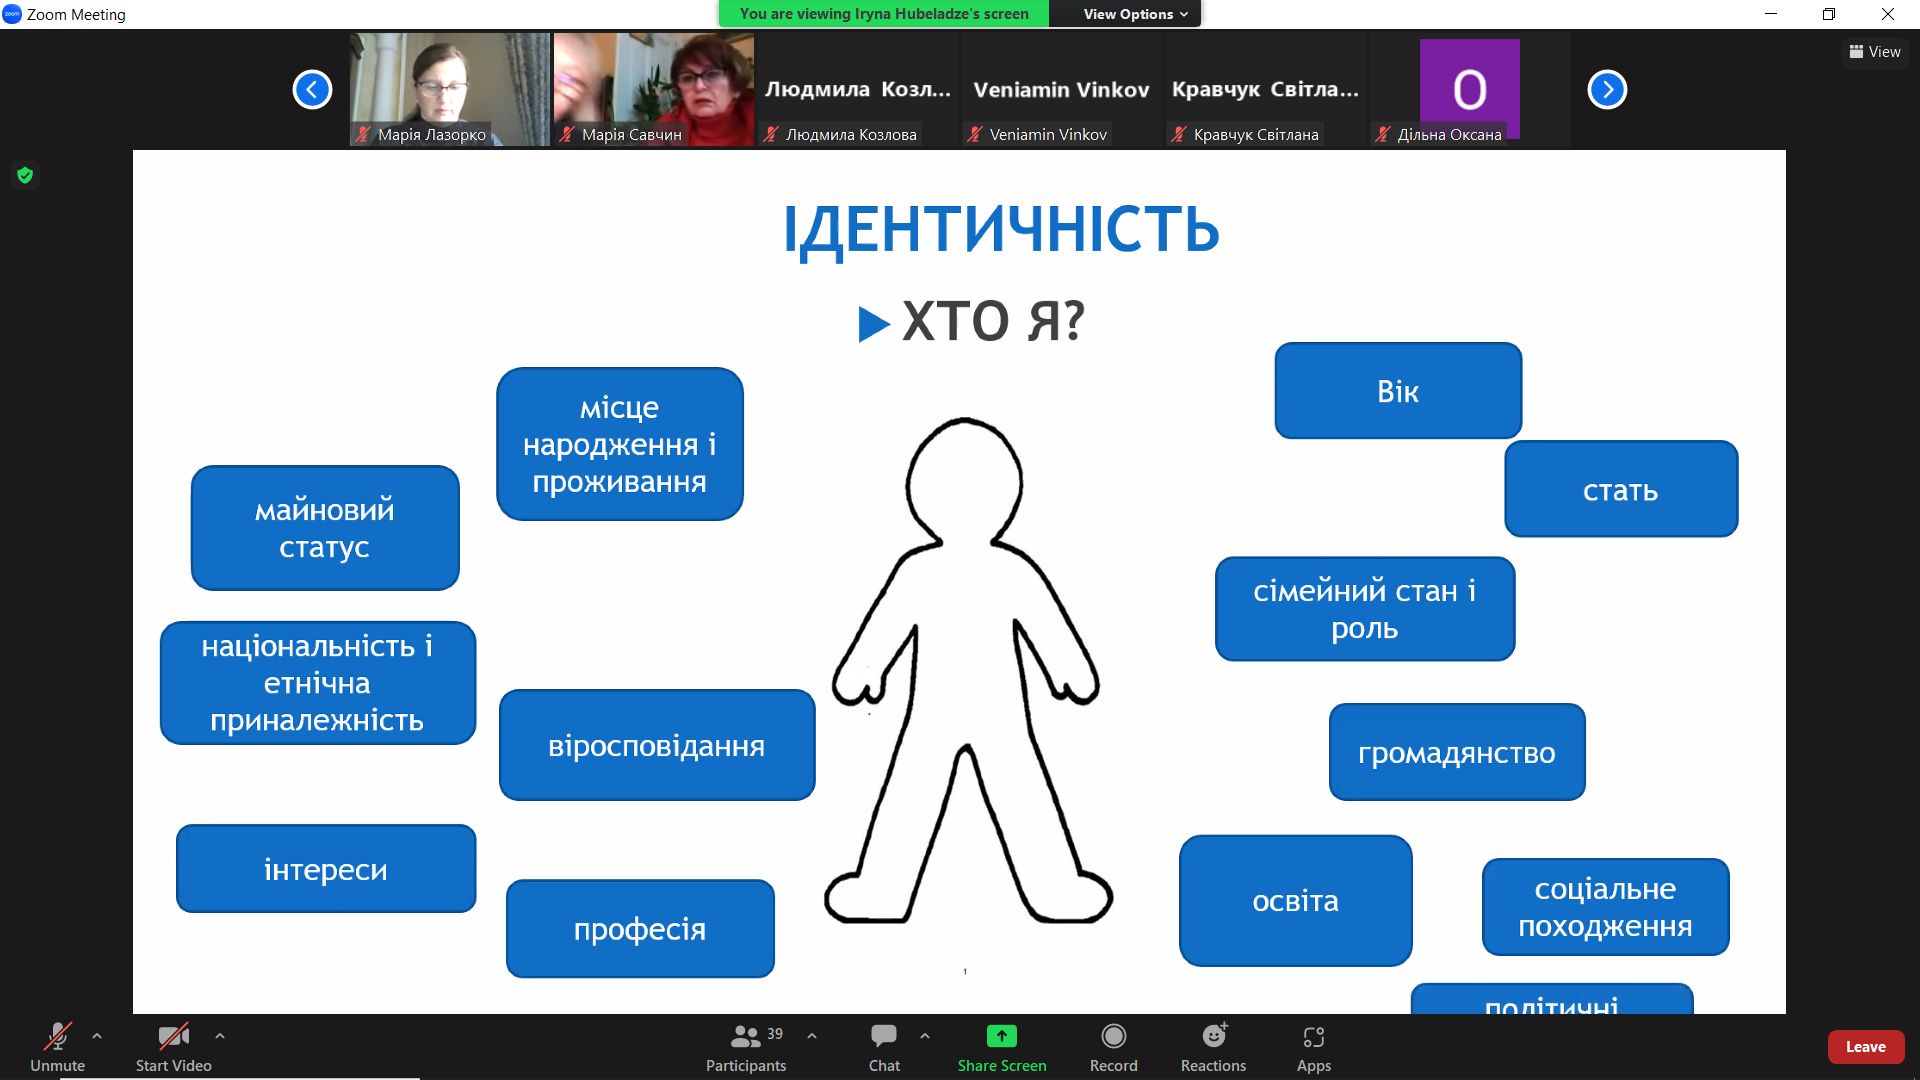Select Марія Лазорко video thumbnail
This screenshot has width=1920, height=1080.
point(450,89)
